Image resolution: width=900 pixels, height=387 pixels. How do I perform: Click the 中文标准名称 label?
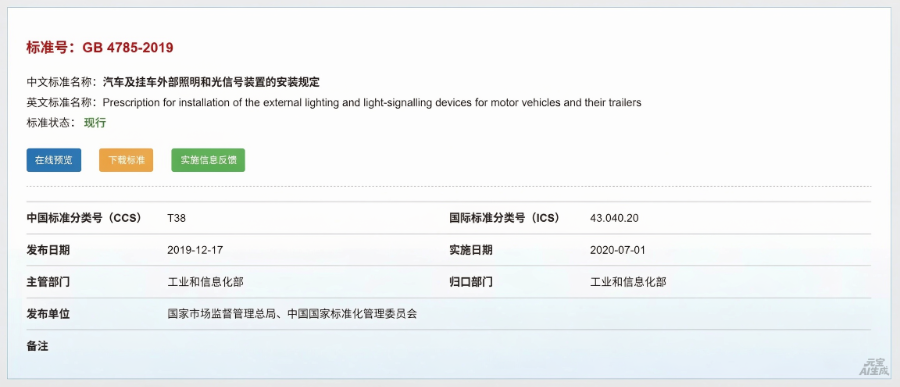point(62,82)
